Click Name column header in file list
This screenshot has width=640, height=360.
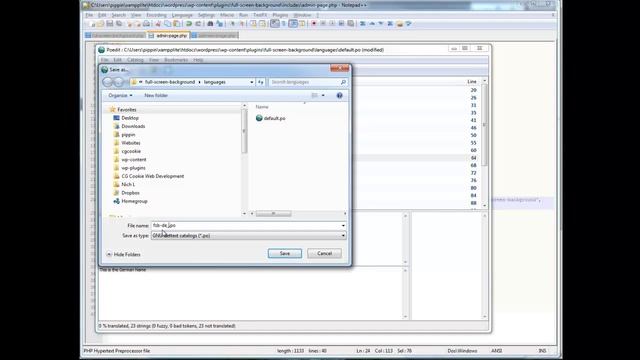262,107
